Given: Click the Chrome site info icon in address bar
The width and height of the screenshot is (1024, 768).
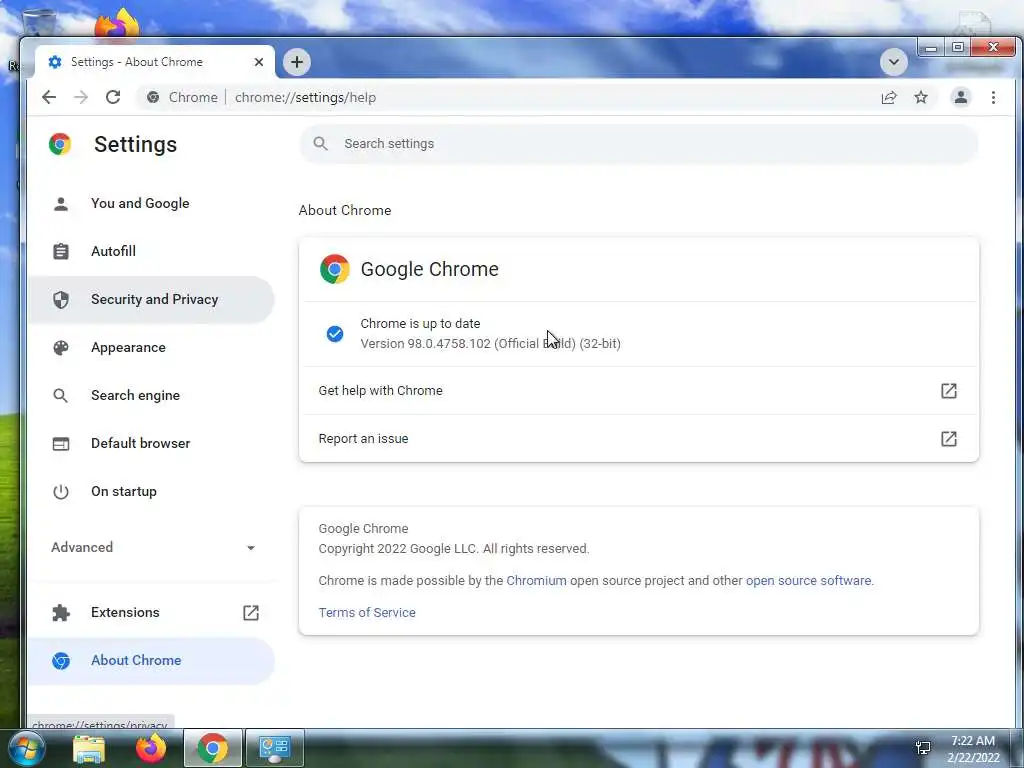Looking at the screenshot, I should pyautogui.click(x=153, y=97).
